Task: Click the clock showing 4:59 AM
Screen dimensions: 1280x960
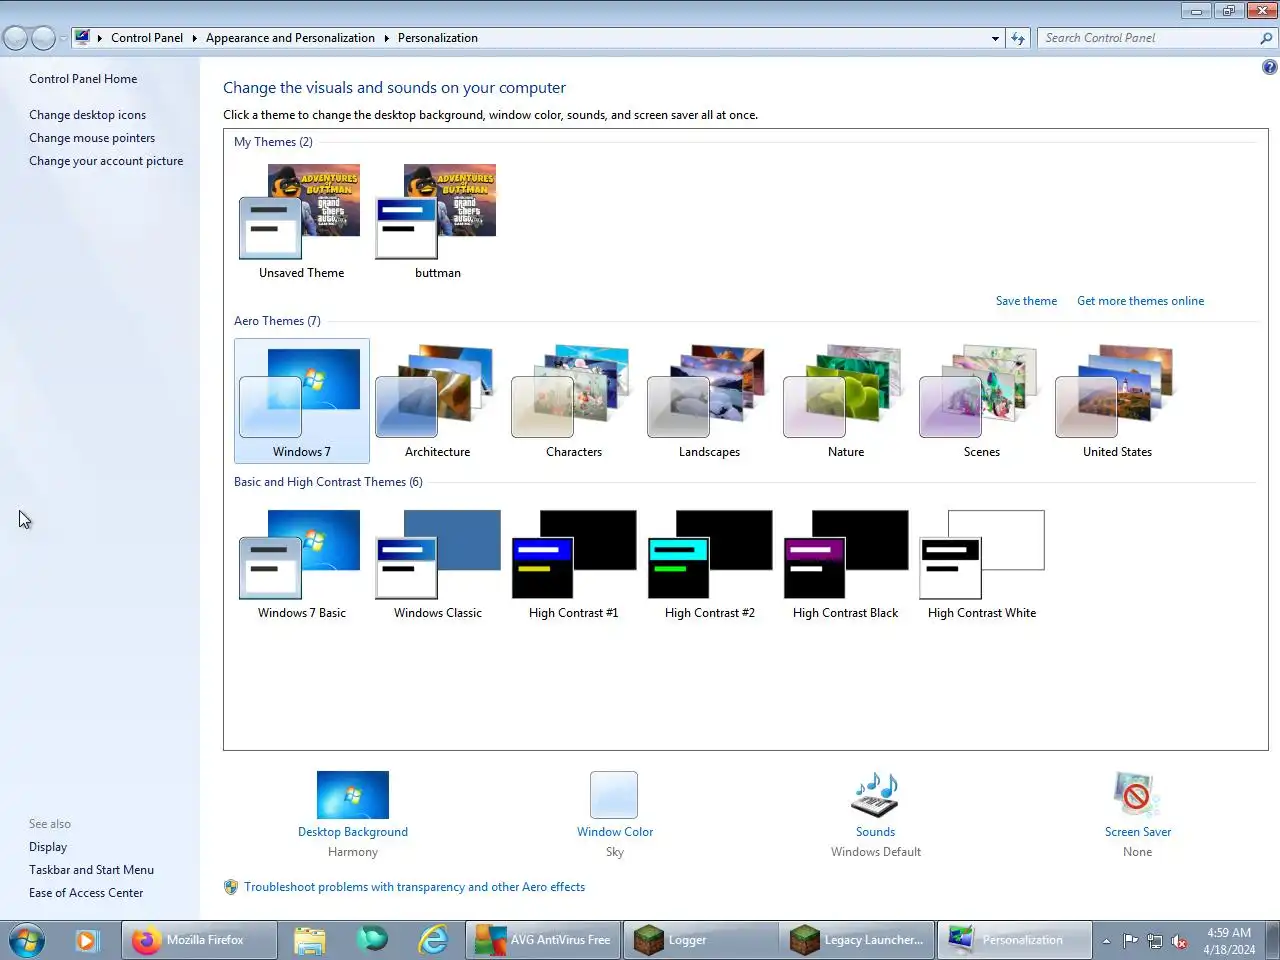Action: [x=1229, y=941]
